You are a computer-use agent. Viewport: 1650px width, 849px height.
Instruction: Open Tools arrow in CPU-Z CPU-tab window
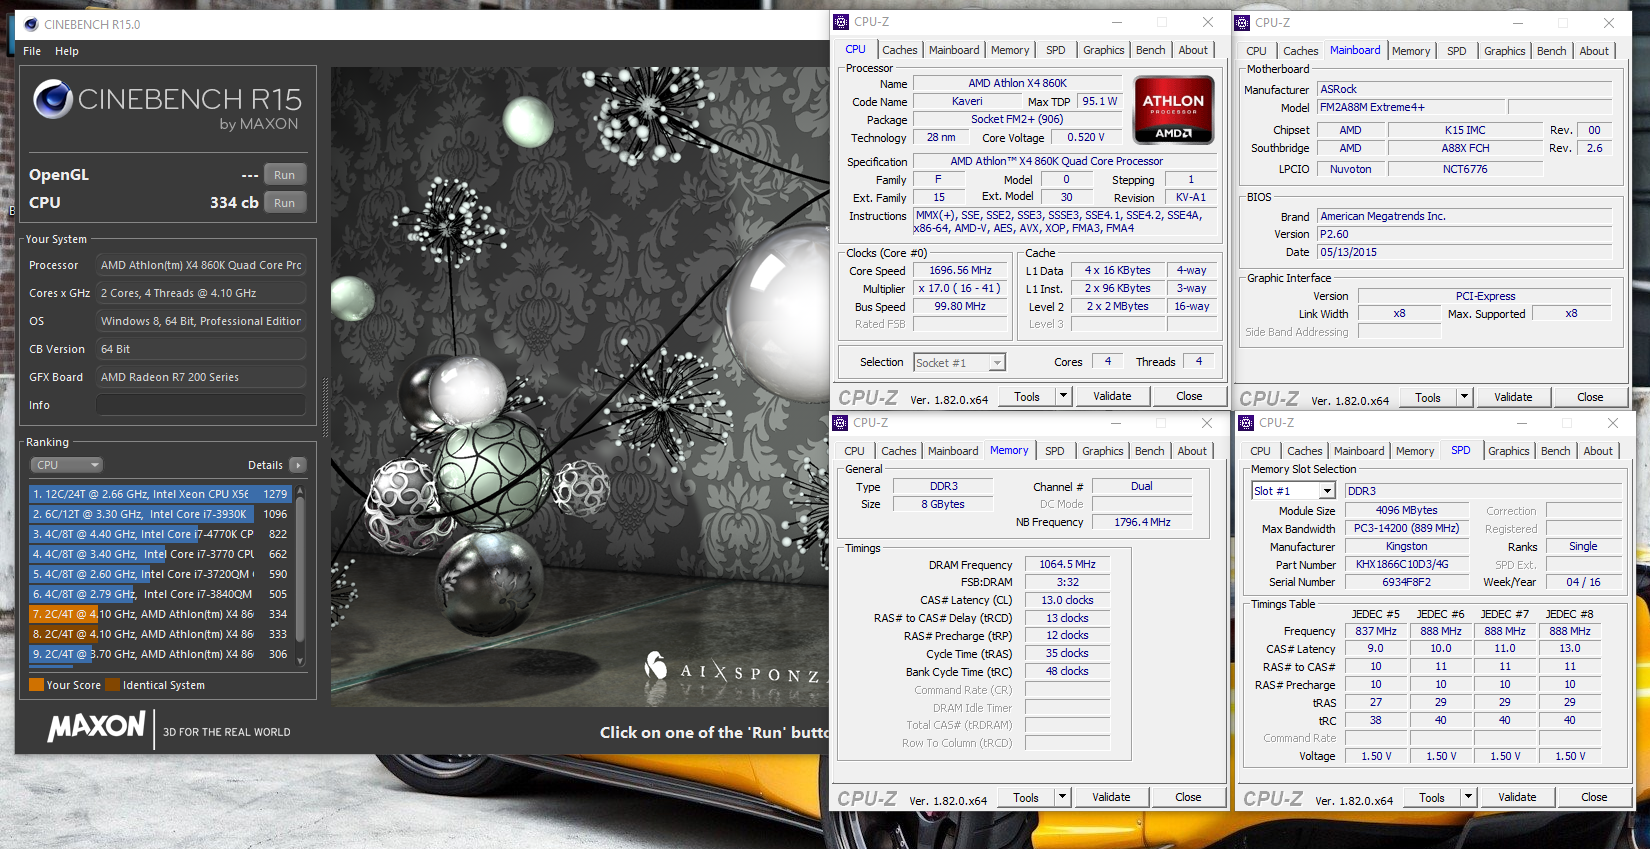click(1063, 396)
